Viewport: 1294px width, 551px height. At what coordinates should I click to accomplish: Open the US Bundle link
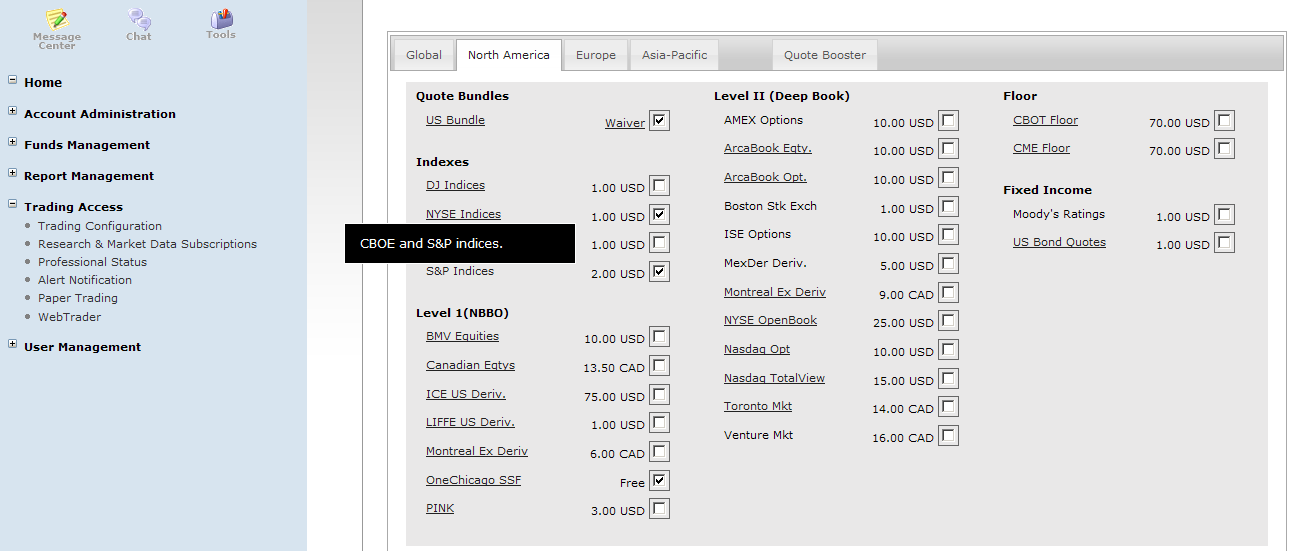coord(455,120)
